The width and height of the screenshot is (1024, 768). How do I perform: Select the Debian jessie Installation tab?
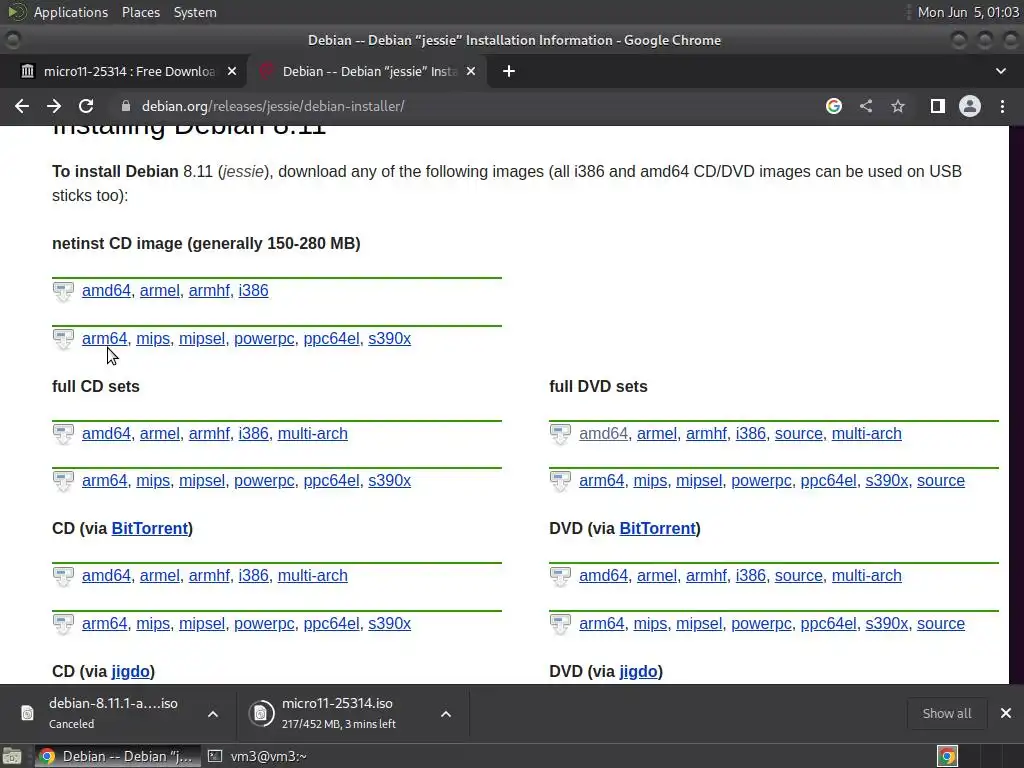click(366, 71)
